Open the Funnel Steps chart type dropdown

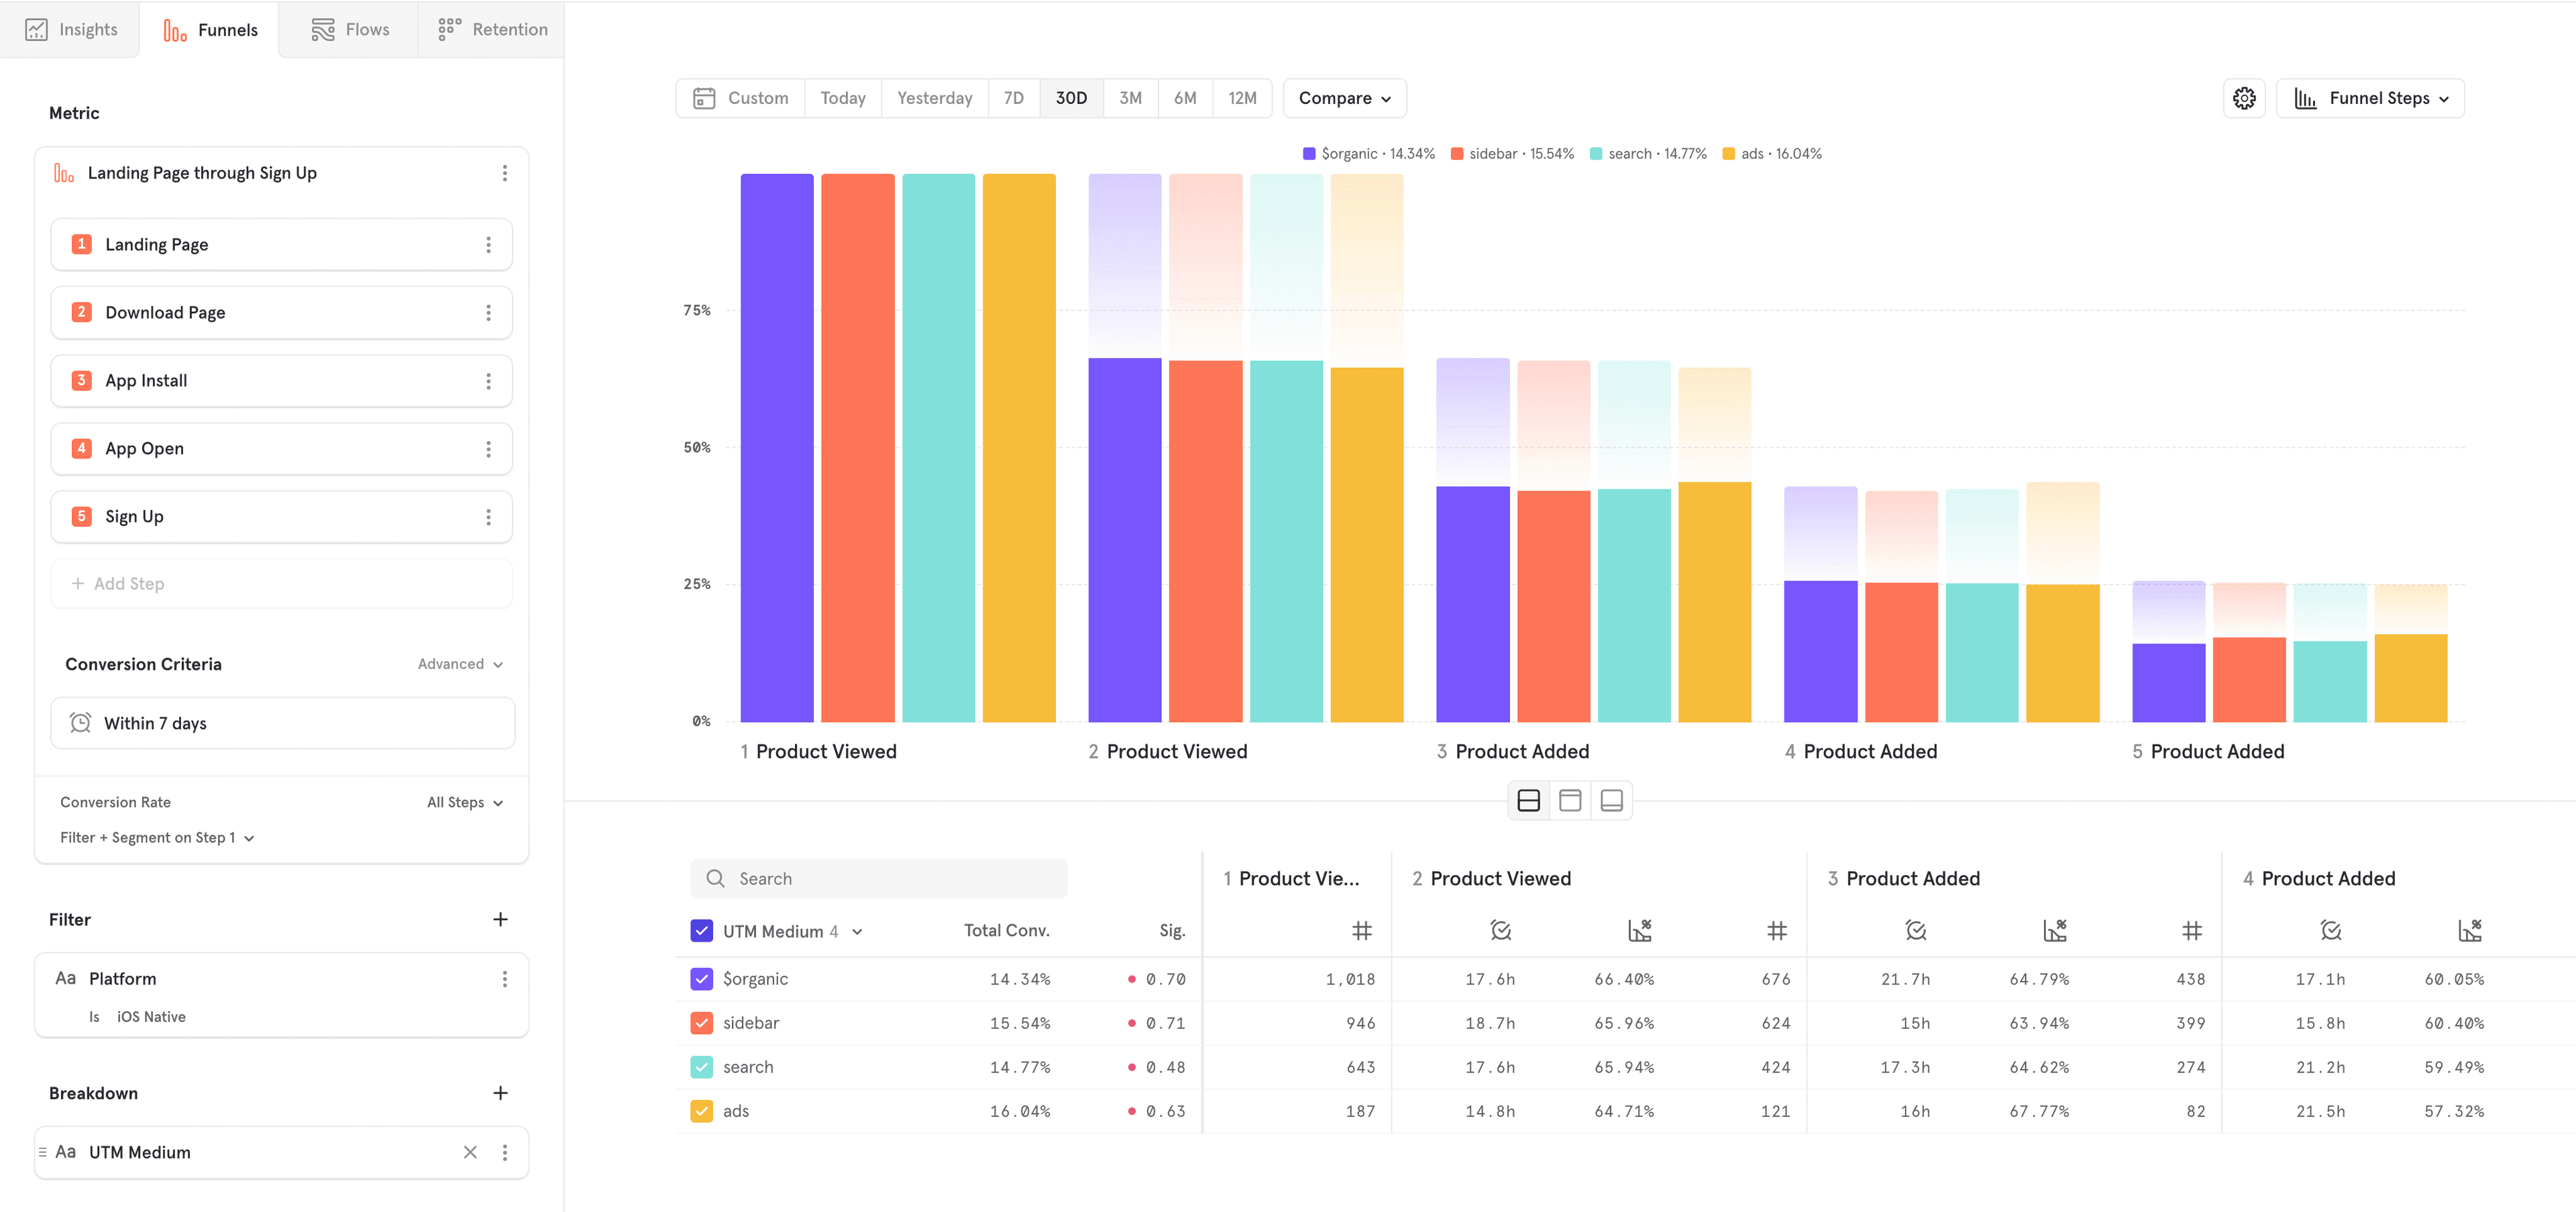click(2370, 98)
